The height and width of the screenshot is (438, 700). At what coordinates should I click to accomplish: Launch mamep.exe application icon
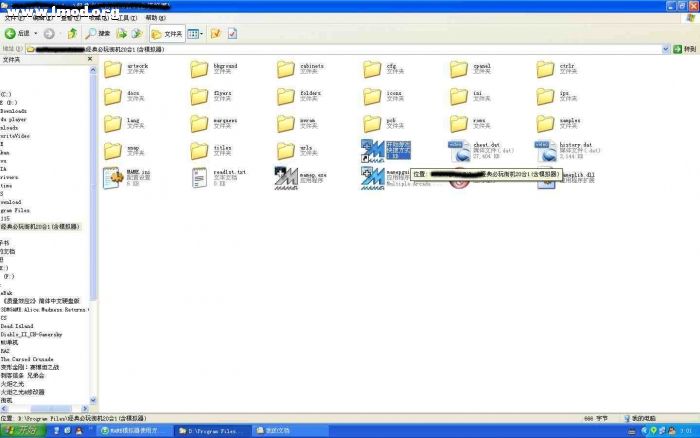pyautogui.click(x=285, y=178)
